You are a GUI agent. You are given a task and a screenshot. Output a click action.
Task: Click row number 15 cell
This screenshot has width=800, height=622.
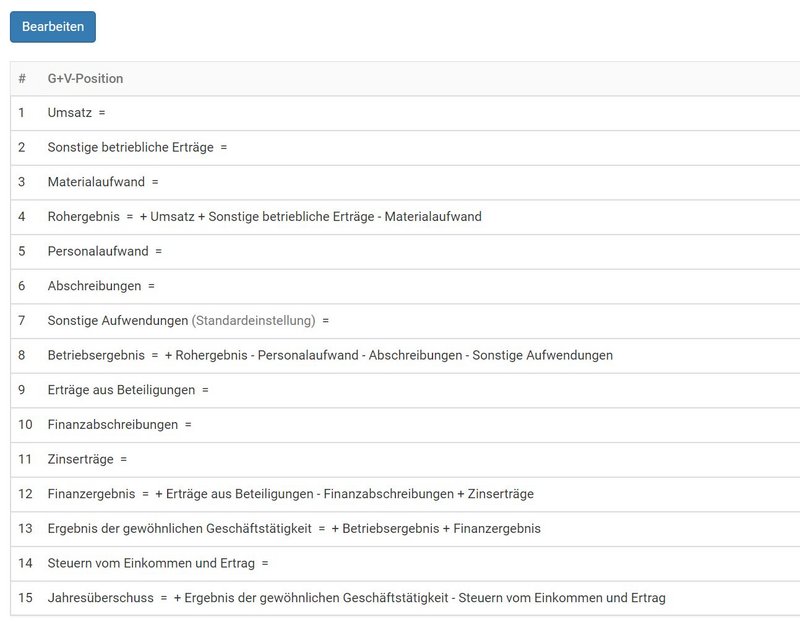click(25, 598)
